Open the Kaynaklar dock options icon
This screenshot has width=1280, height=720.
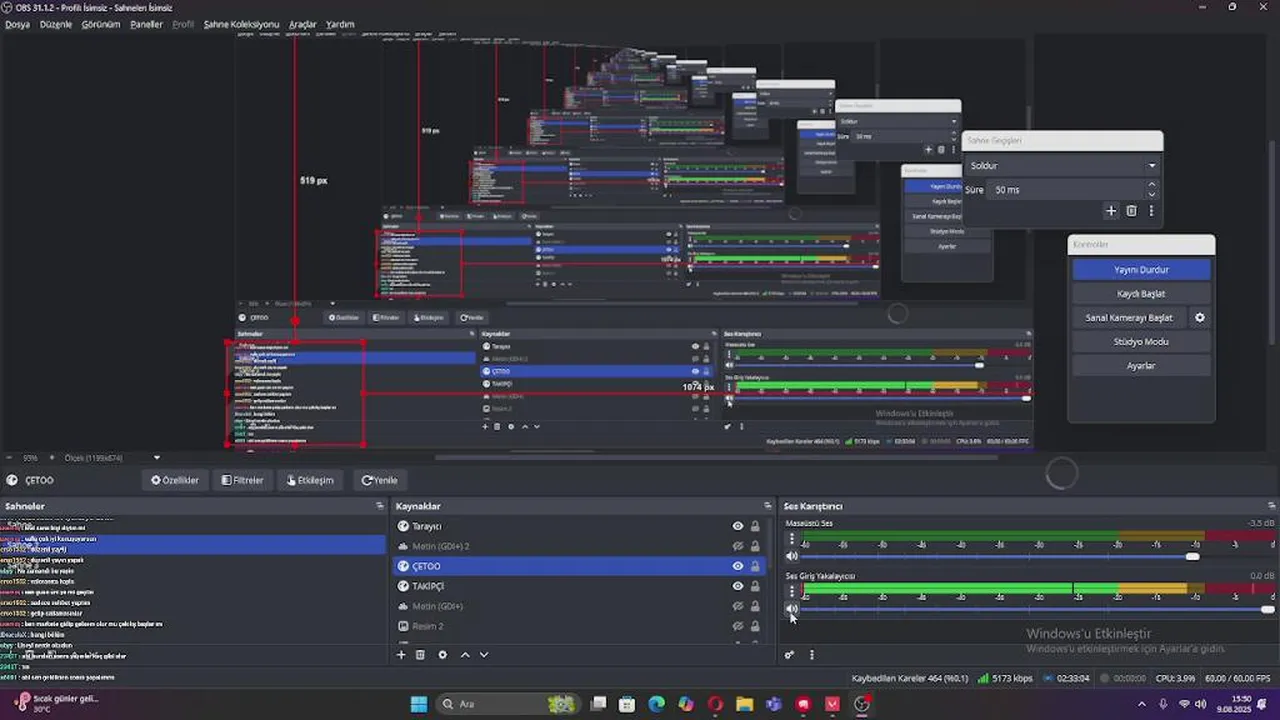768,506
